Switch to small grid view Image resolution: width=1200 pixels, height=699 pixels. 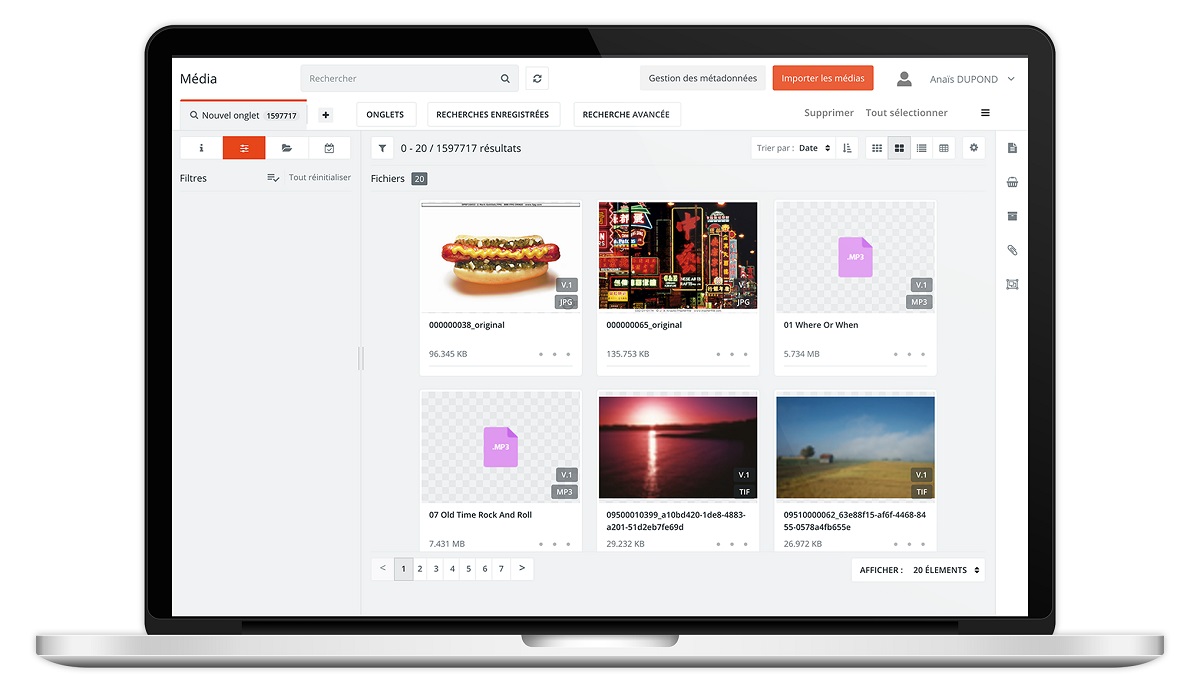tap(877, 148)
